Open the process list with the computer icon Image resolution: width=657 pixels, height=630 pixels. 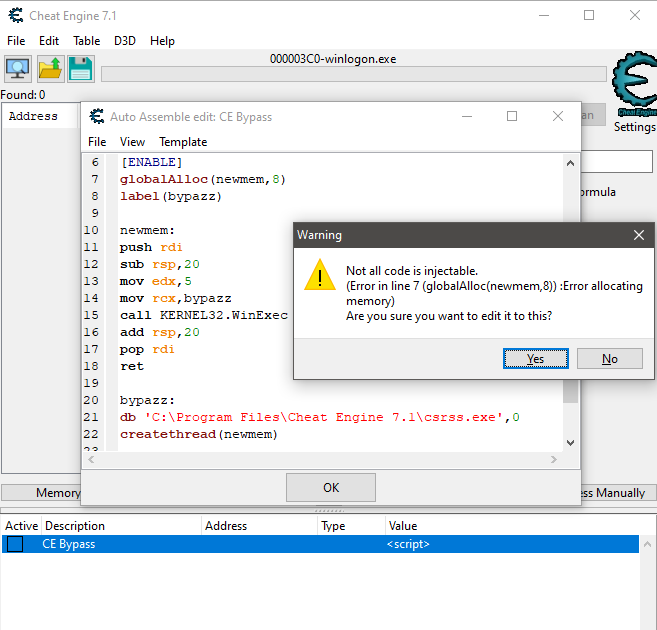[18, 69]
